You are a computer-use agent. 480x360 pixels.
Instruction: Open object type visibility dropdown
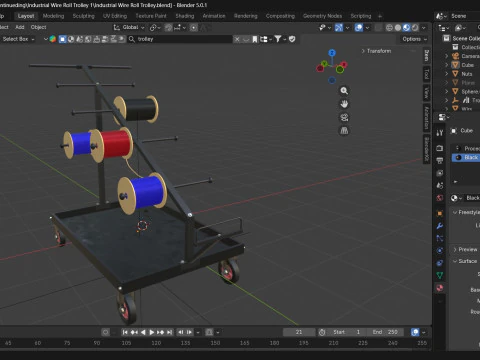(324, 28)
